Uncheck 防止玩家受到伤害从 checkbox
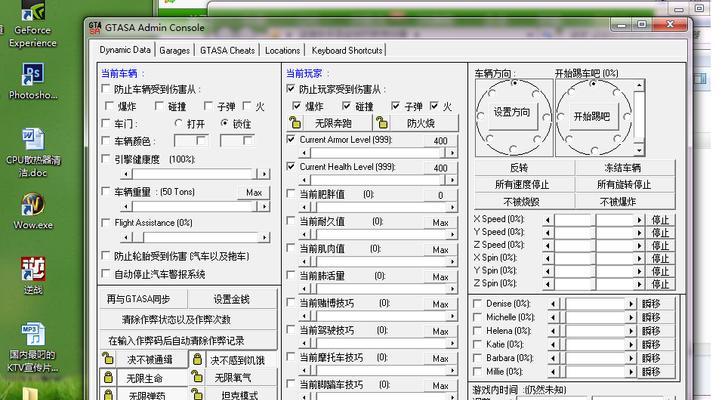This screenshot has width=725, height=400. pos(291,88)
